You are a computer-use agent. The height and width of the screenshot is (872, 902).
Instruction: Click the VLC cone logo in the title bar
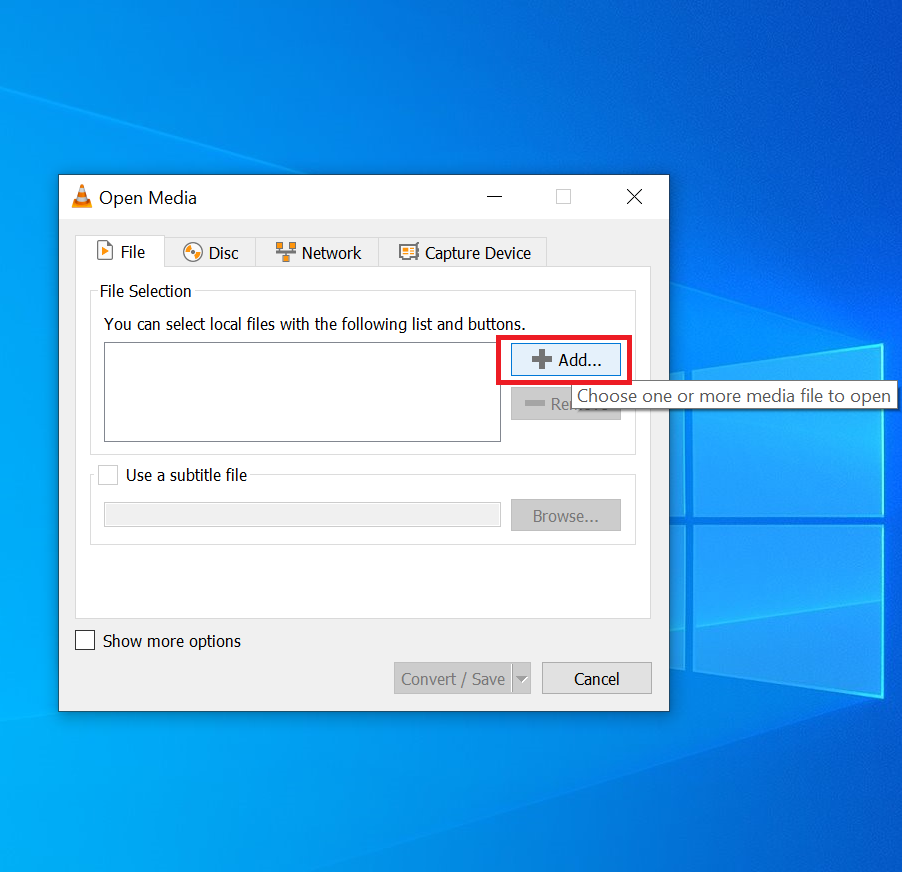click(x=81, y=197)
